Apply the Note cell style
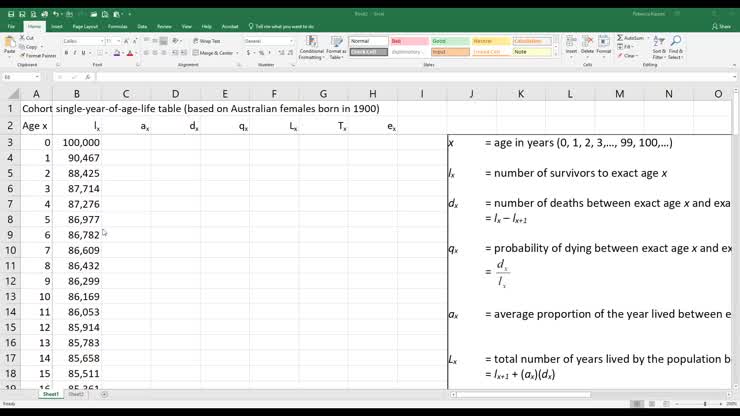This screenshot has height=416, width=740. (532, 52)
